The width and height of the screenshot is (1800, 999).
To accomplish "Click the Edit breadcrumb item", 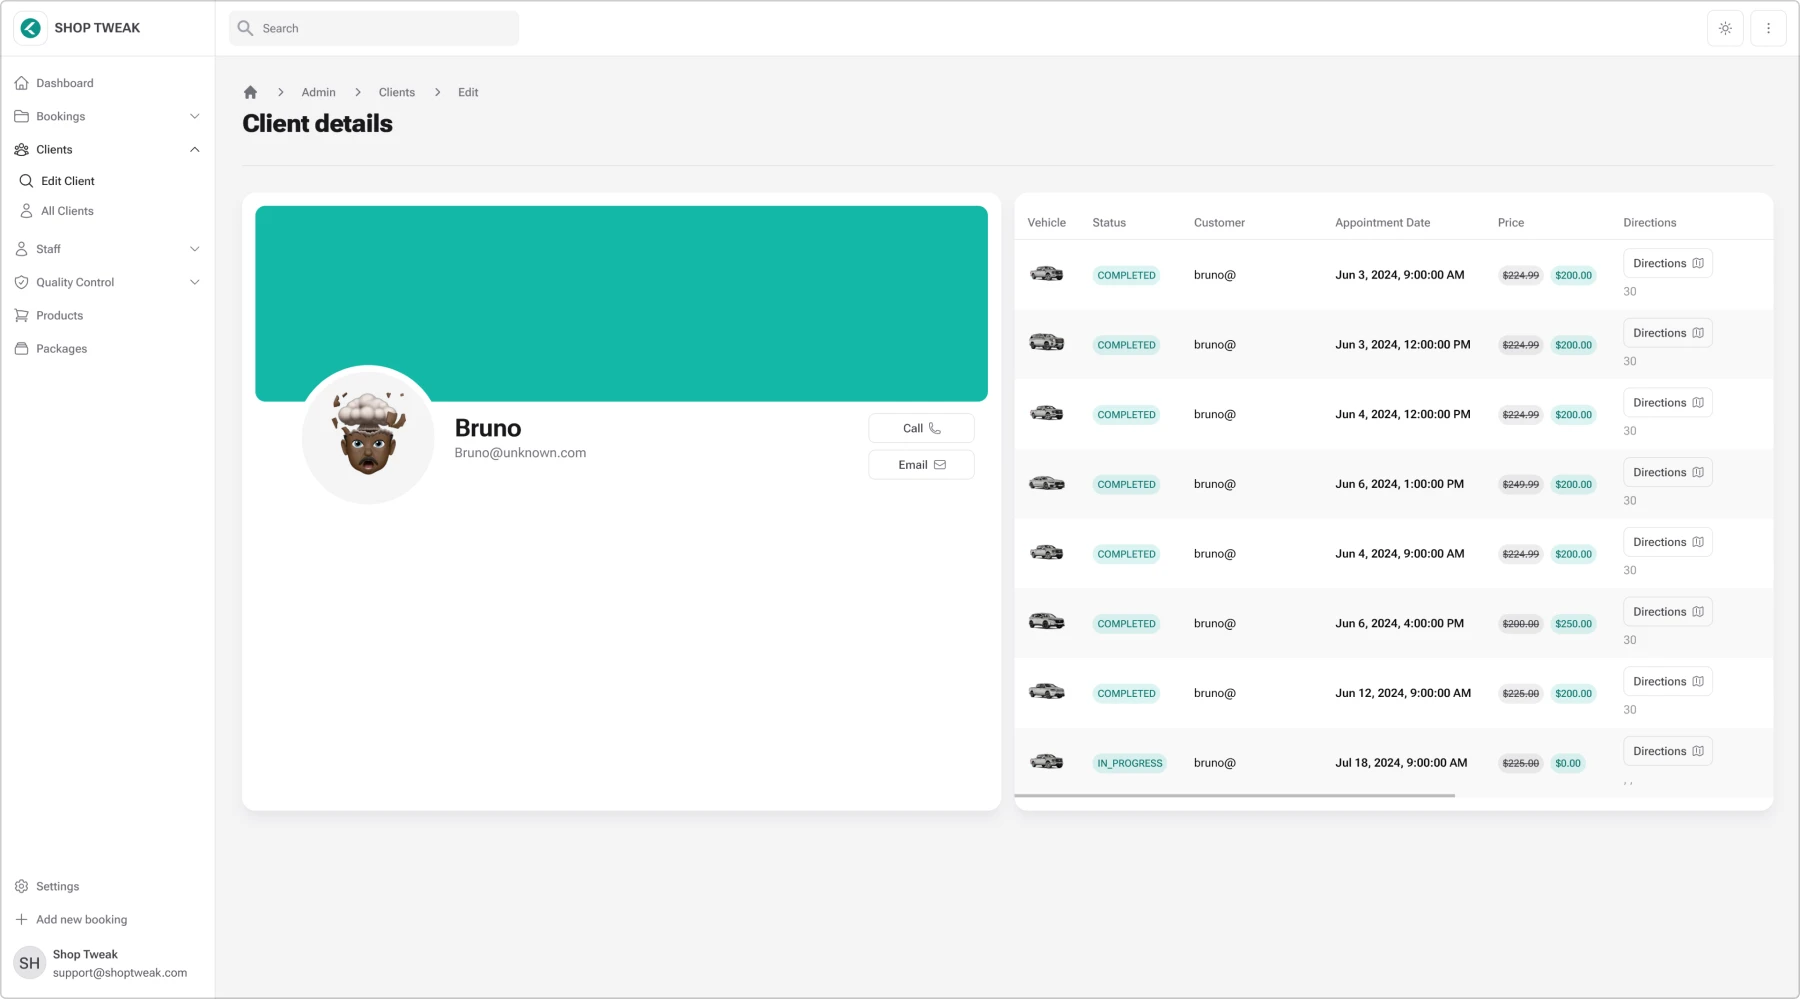I will pos(468,92).
